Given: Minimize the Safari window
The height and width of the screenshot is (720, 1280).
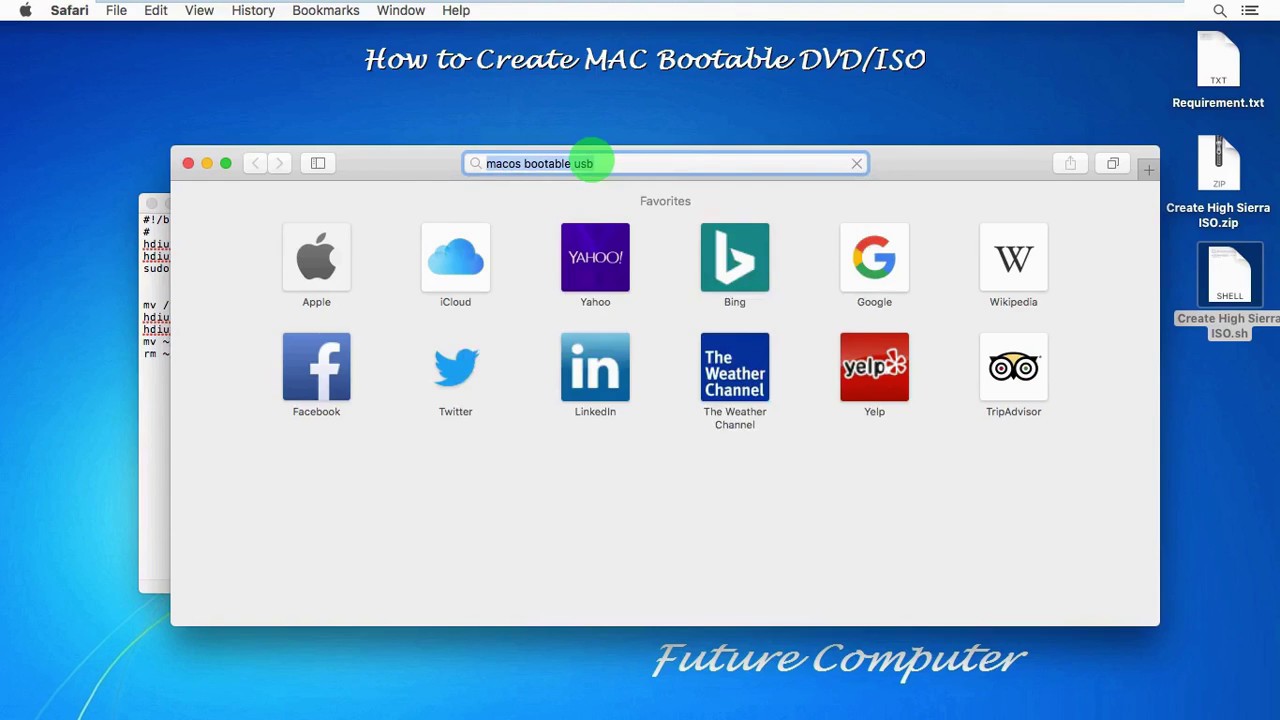Looking at the screenshot, I should tap(207, 163).
